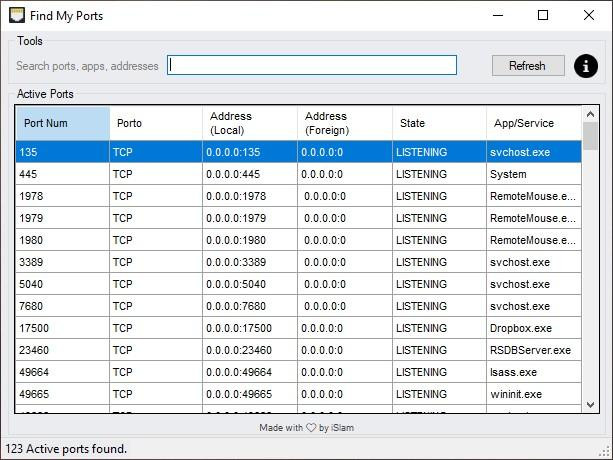Click foreign address in port 49664 row
Viewport: 613px width, 460px height.
click(x=345, y=372)
